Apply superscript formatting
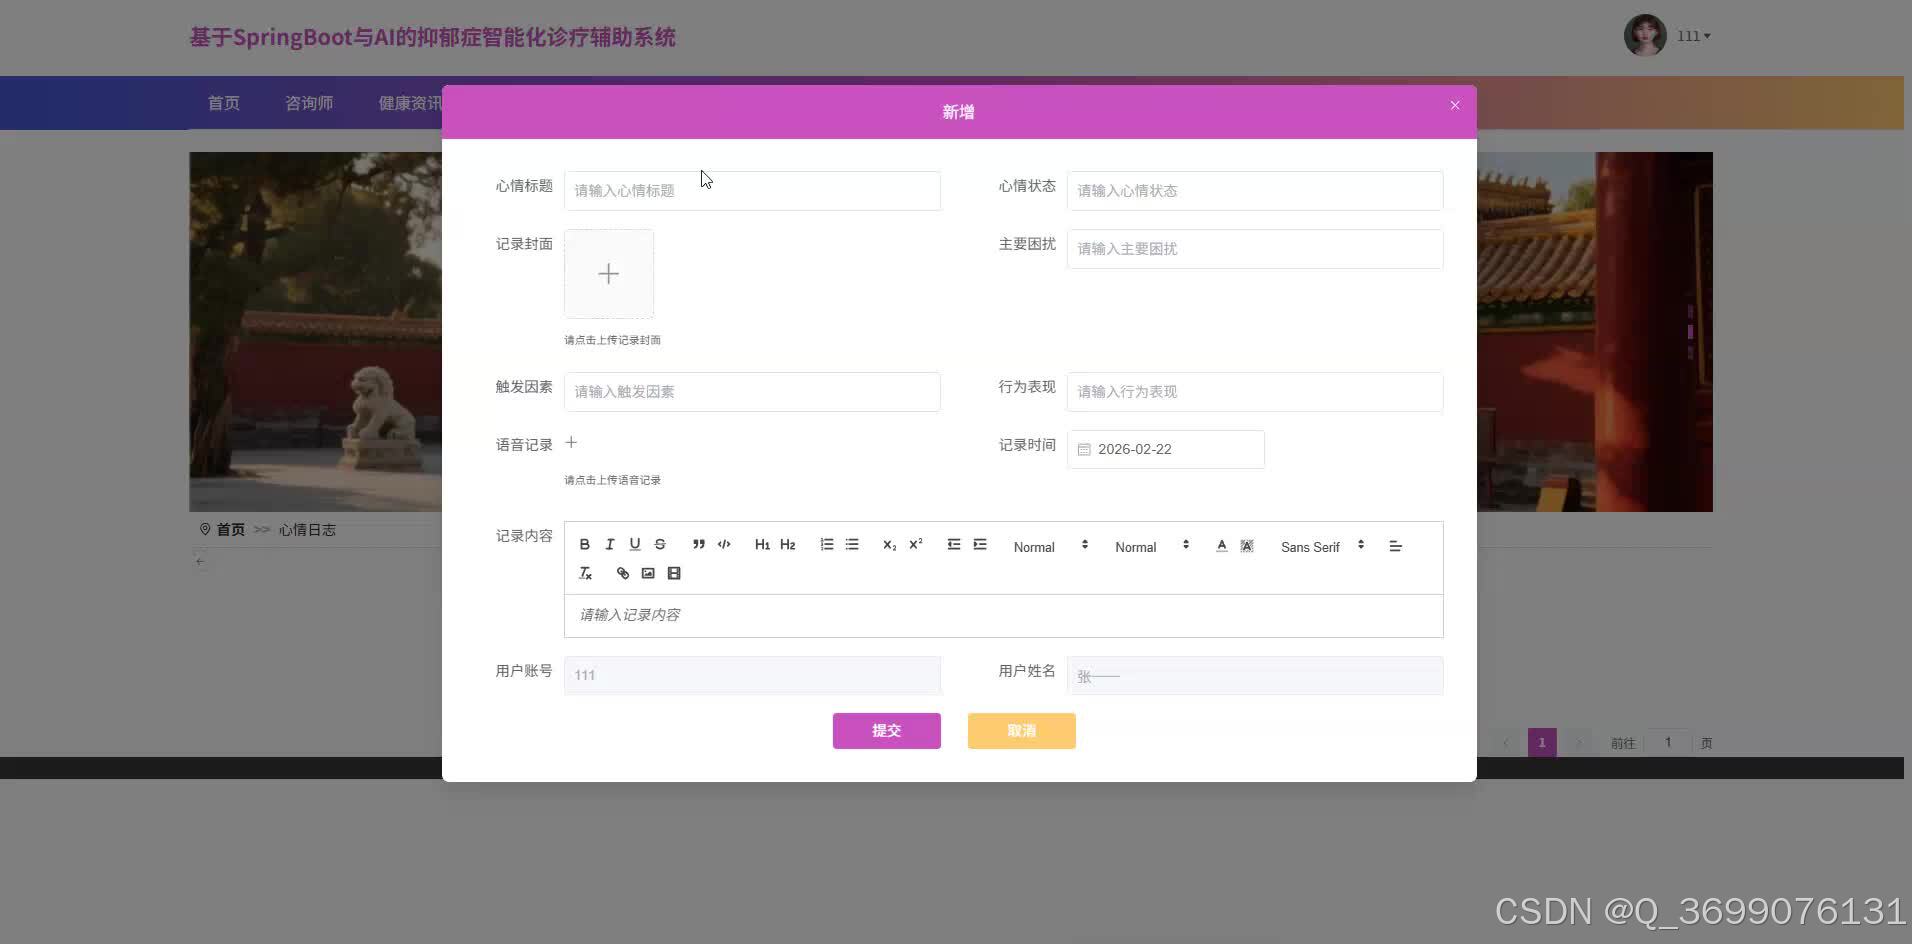 point(915,545)
